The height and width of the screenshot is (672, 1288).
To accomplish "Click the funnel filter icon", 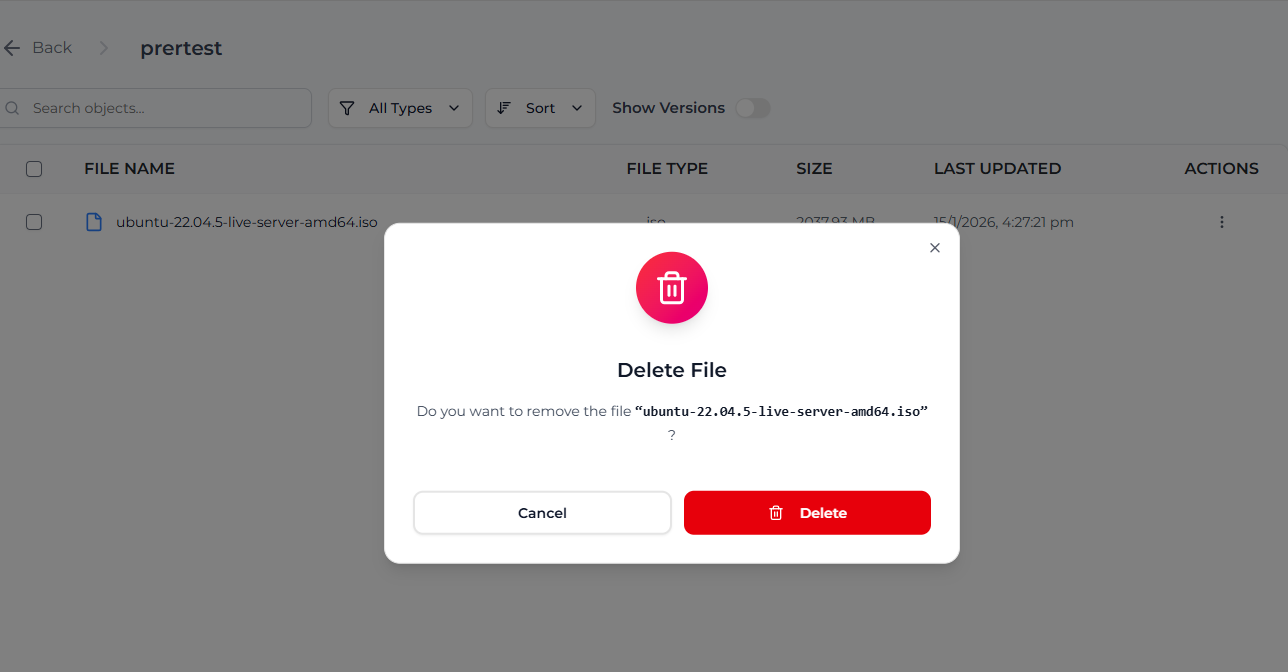I will point(347,108).
